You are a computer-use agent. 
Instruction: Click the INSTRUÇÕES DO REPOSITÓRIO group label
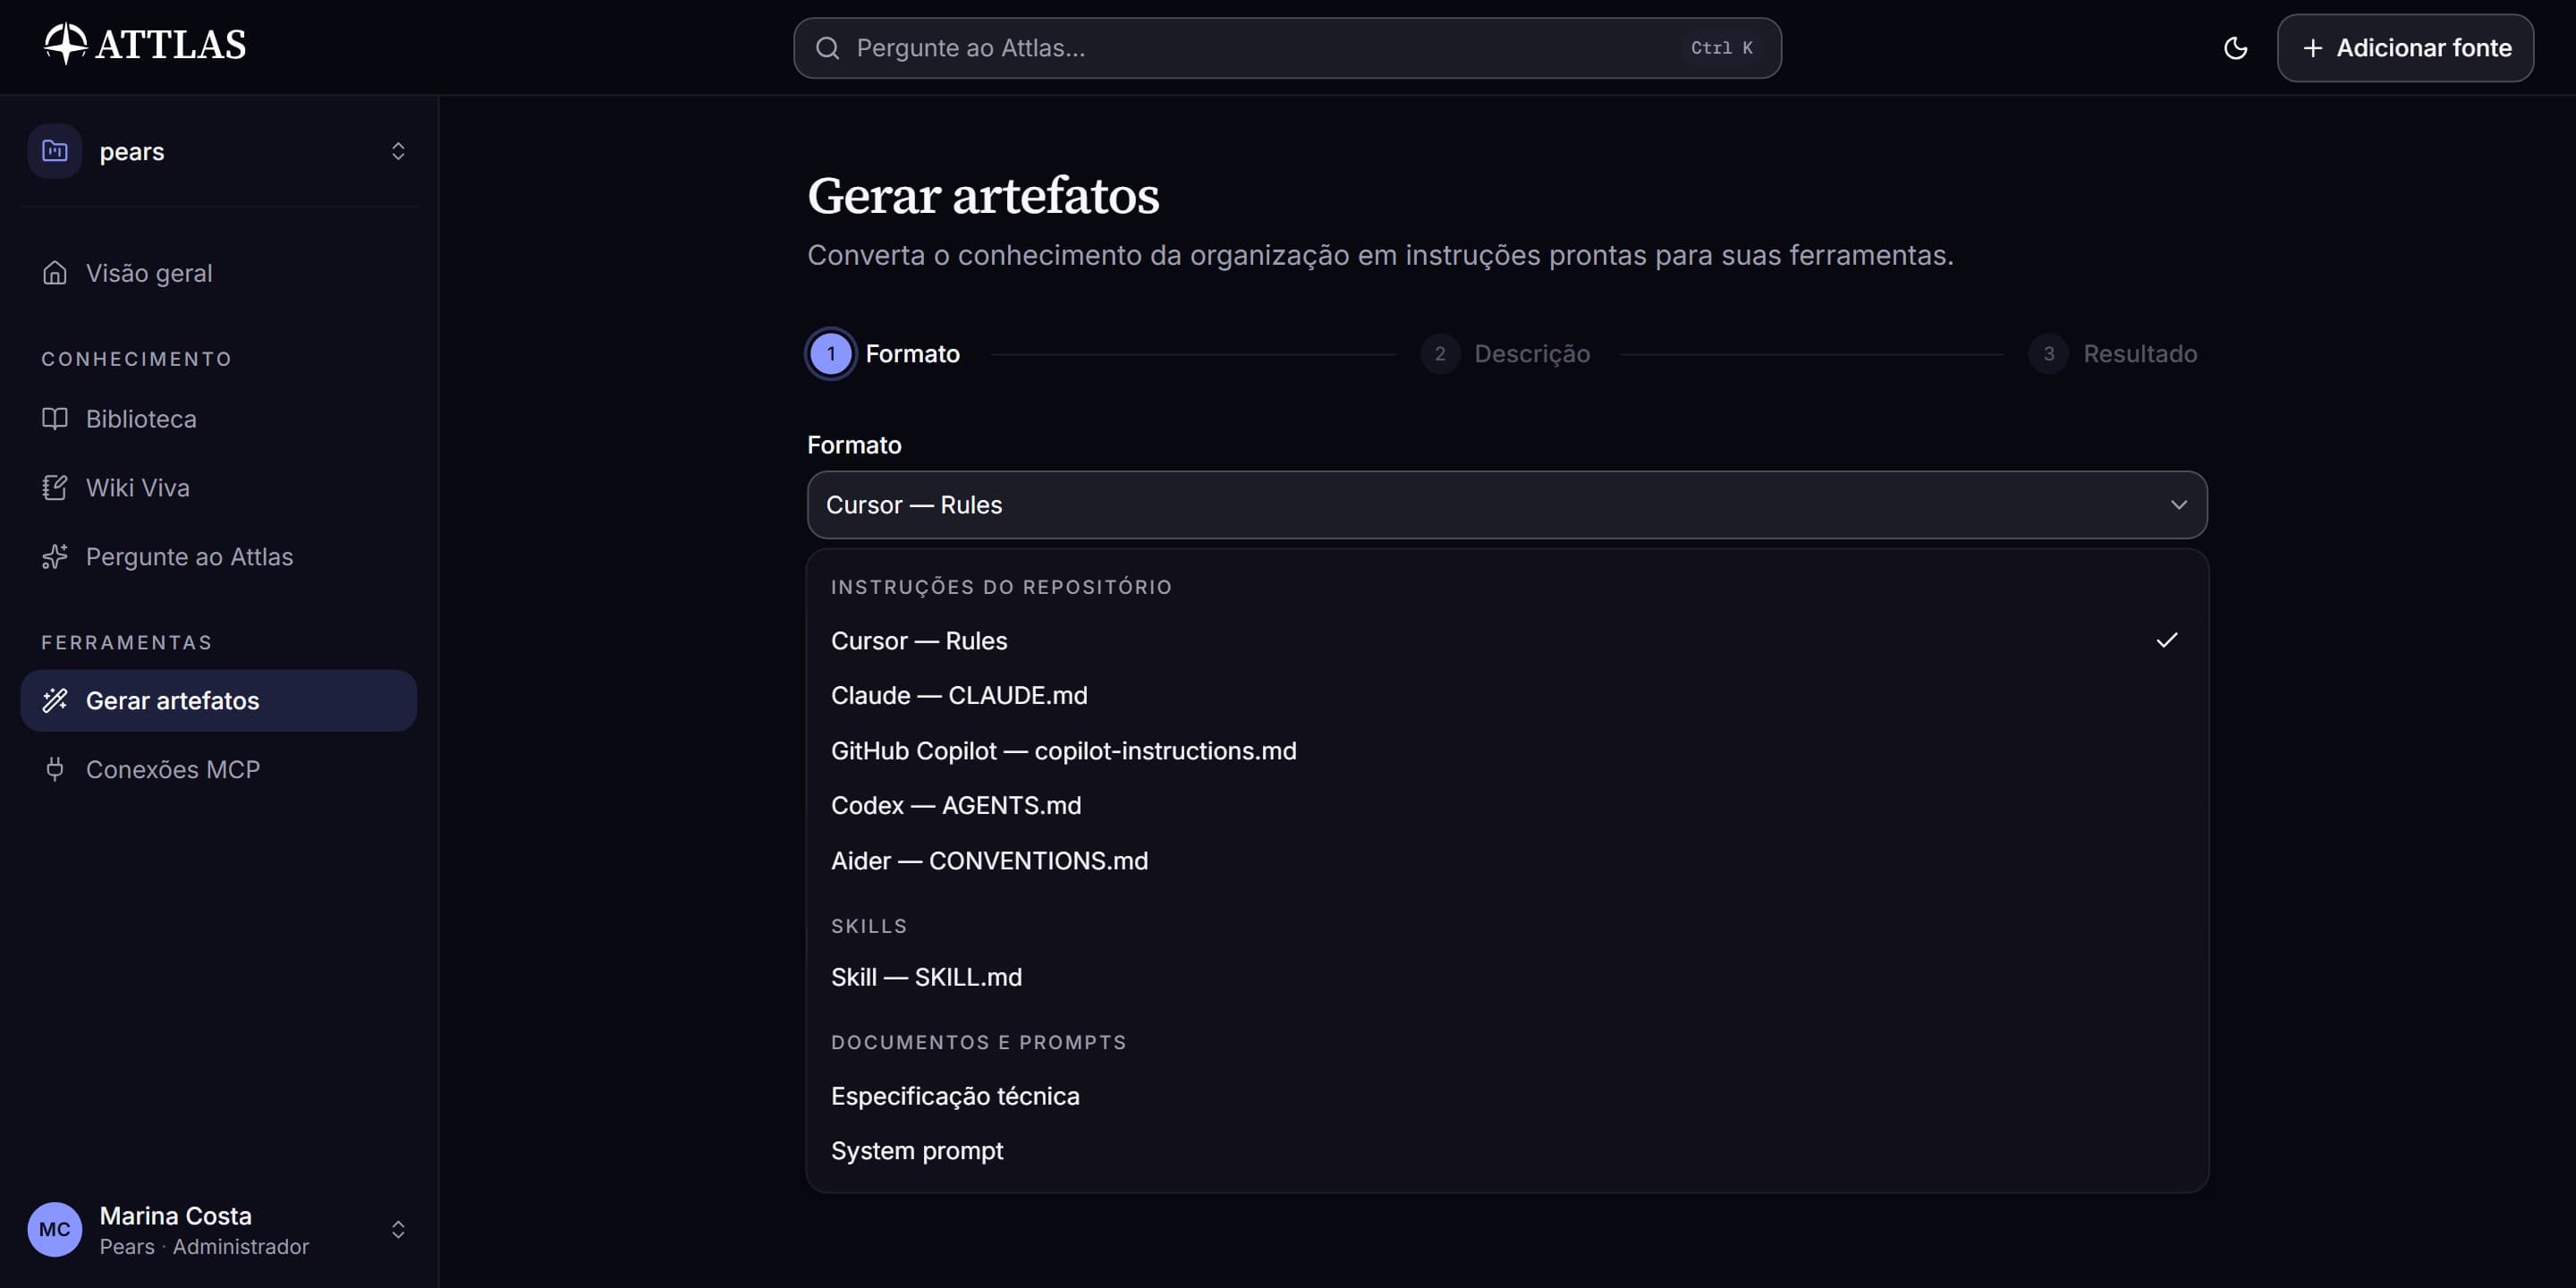(1001, 587)
